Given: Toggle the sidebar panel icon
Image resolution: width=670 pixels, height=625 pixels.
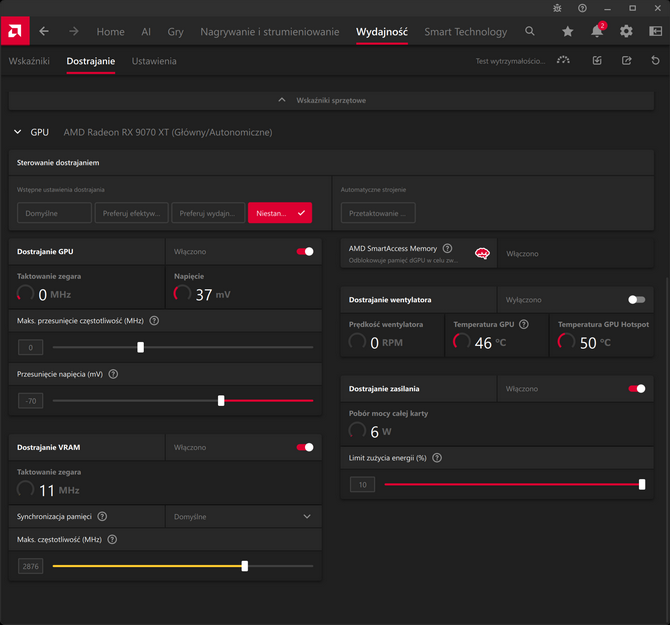Looking at the screenshot, I should (655, 31).
